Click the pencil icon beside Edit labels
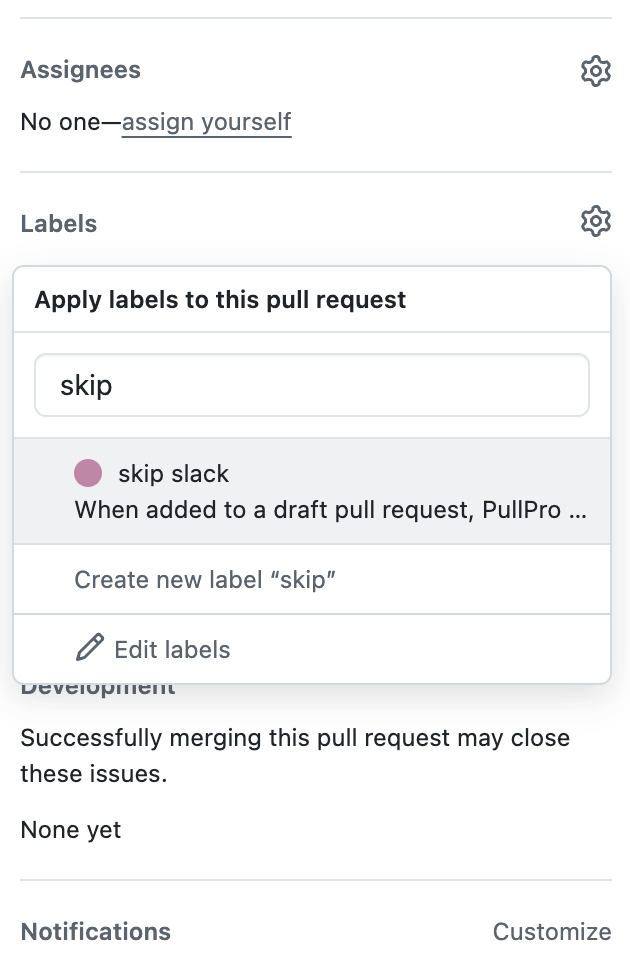 (x=90, y=649)
